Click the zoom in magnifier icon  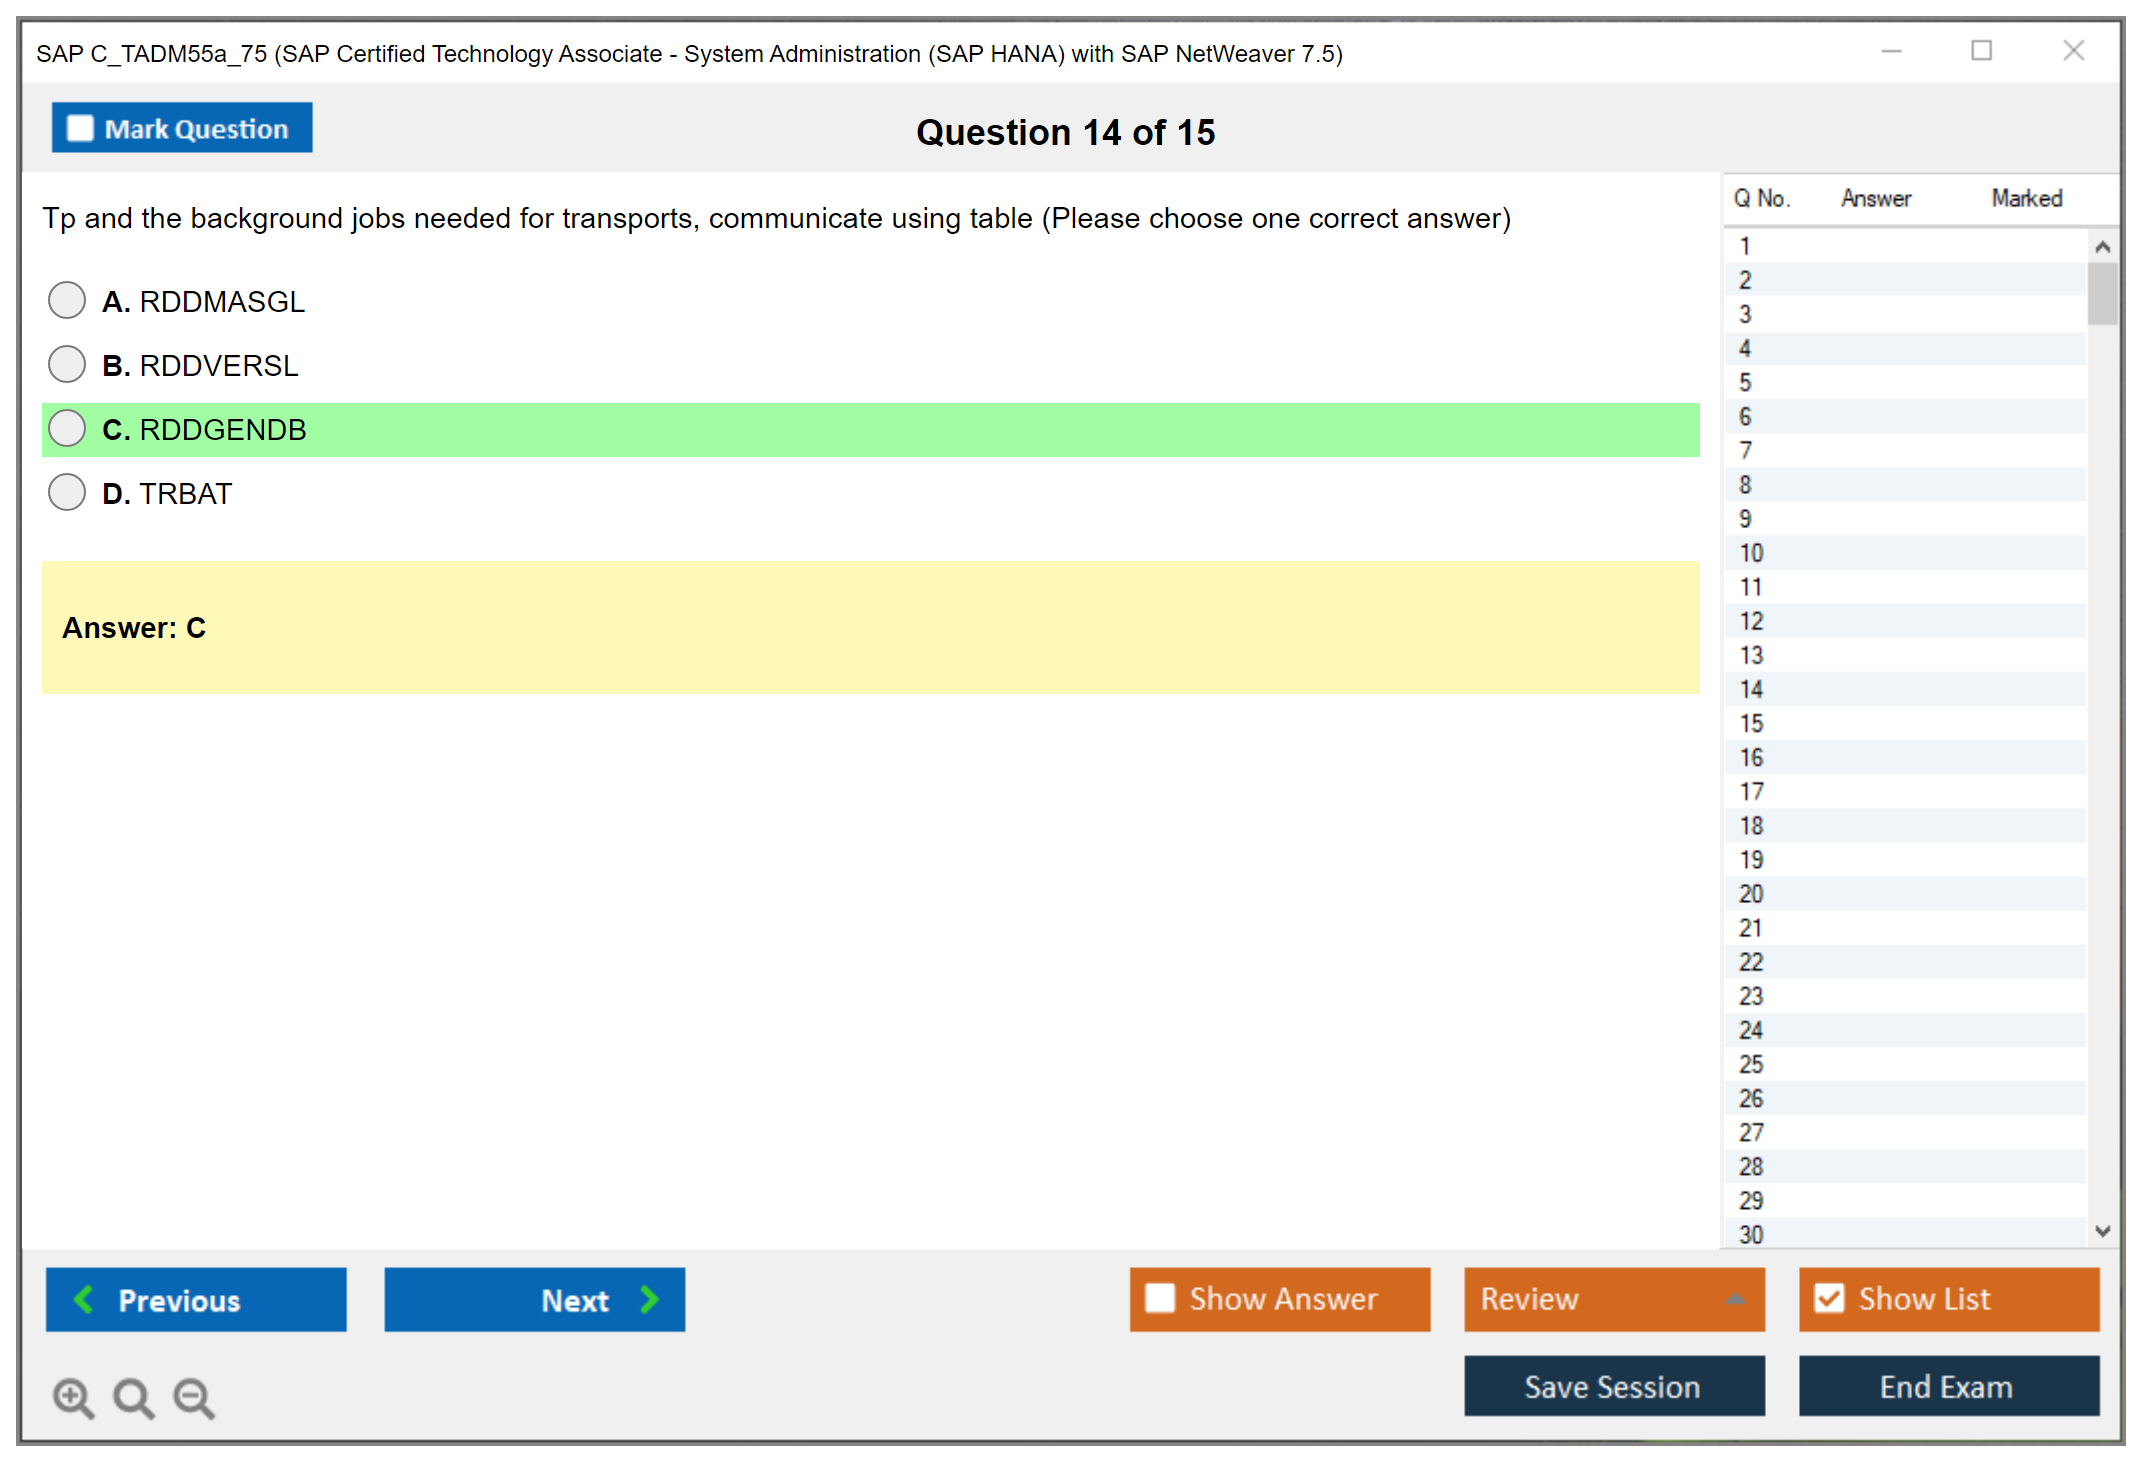tap(73, 1397)
